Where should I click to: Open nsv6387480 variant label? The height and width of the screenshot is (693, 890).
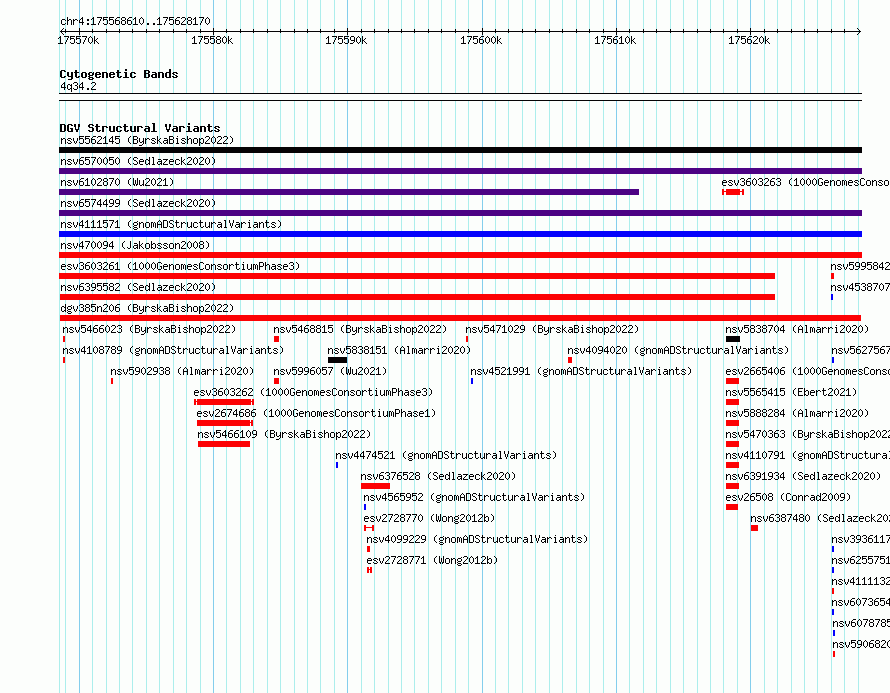point(820,518)
